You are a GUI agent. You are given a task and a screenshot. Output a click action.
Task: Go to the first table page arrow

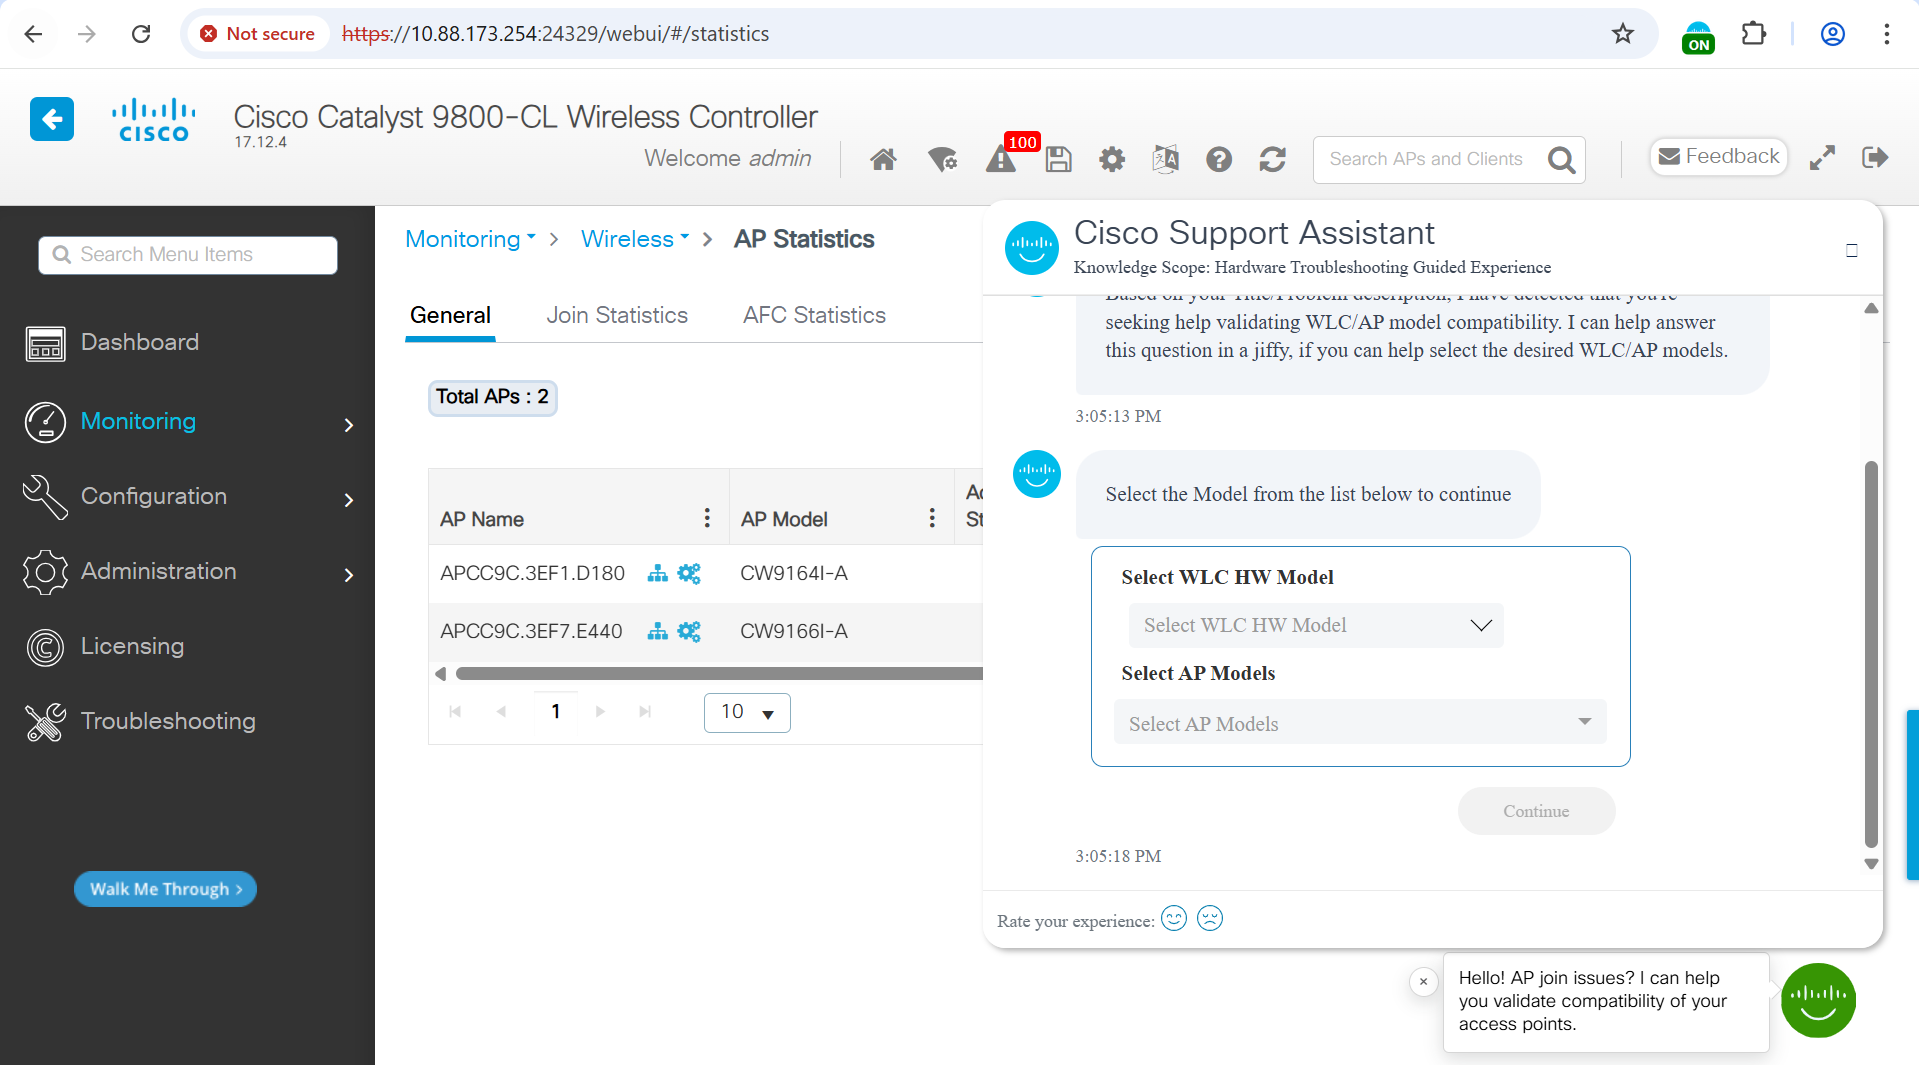pos(455,712)
